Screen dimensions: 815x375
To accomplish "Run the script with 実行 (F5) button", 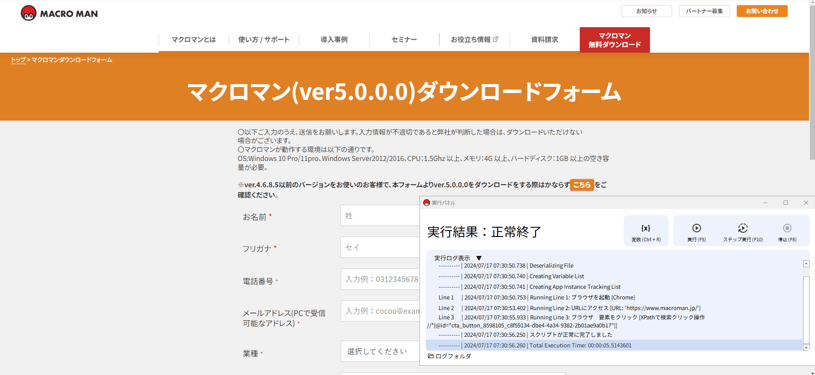I will point(696,231).
